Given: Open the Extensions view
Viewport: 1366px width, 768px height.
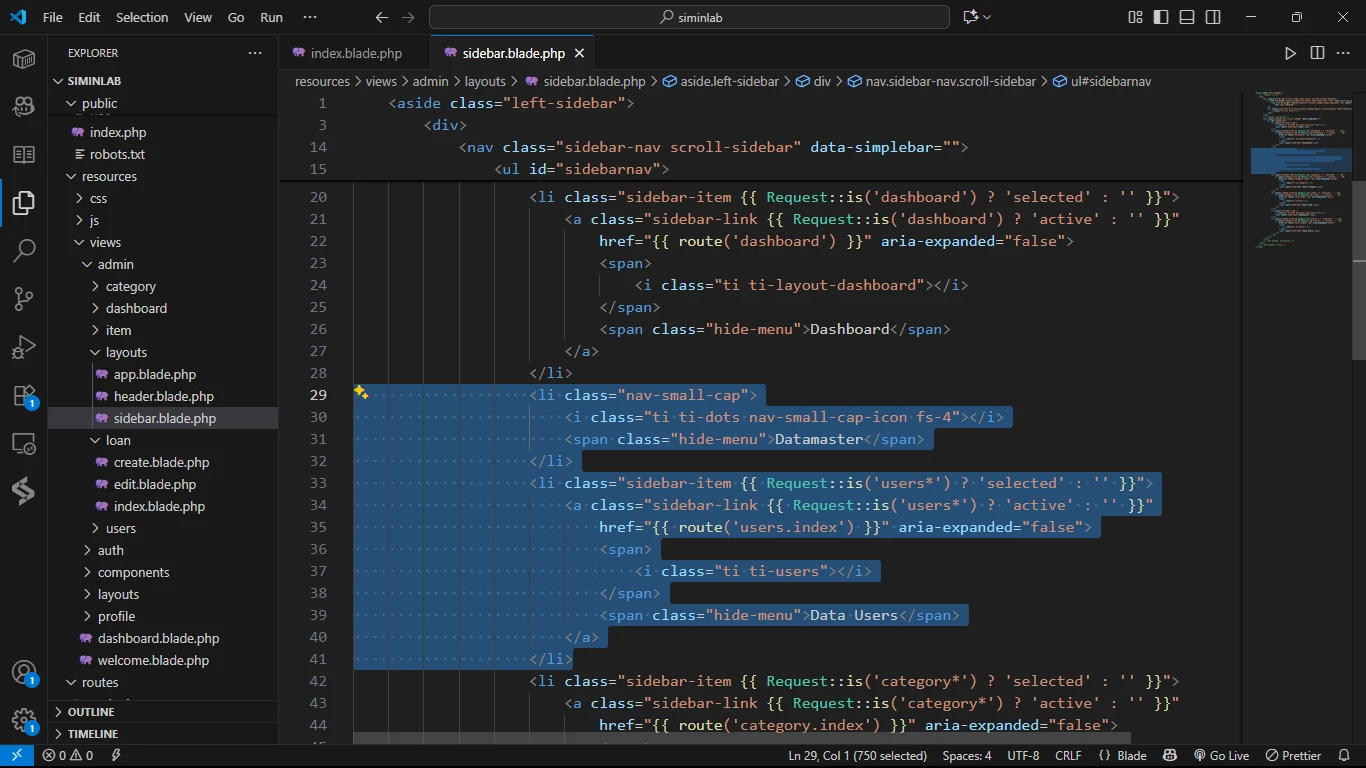Looking at the screenshot, I should coord(24,396).
